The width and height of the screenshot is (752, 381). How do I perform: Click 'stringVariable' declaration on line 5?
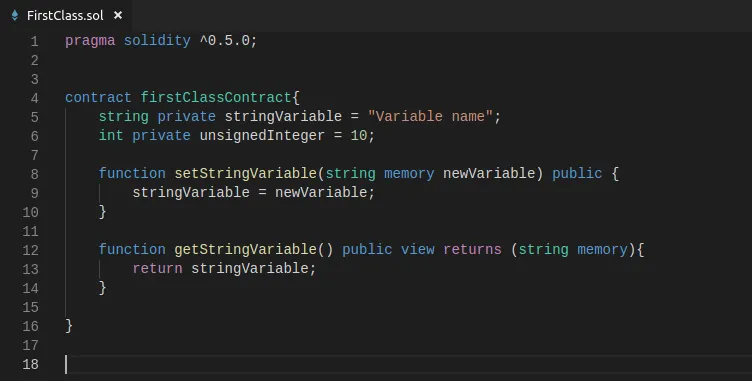tap(283, 117)
